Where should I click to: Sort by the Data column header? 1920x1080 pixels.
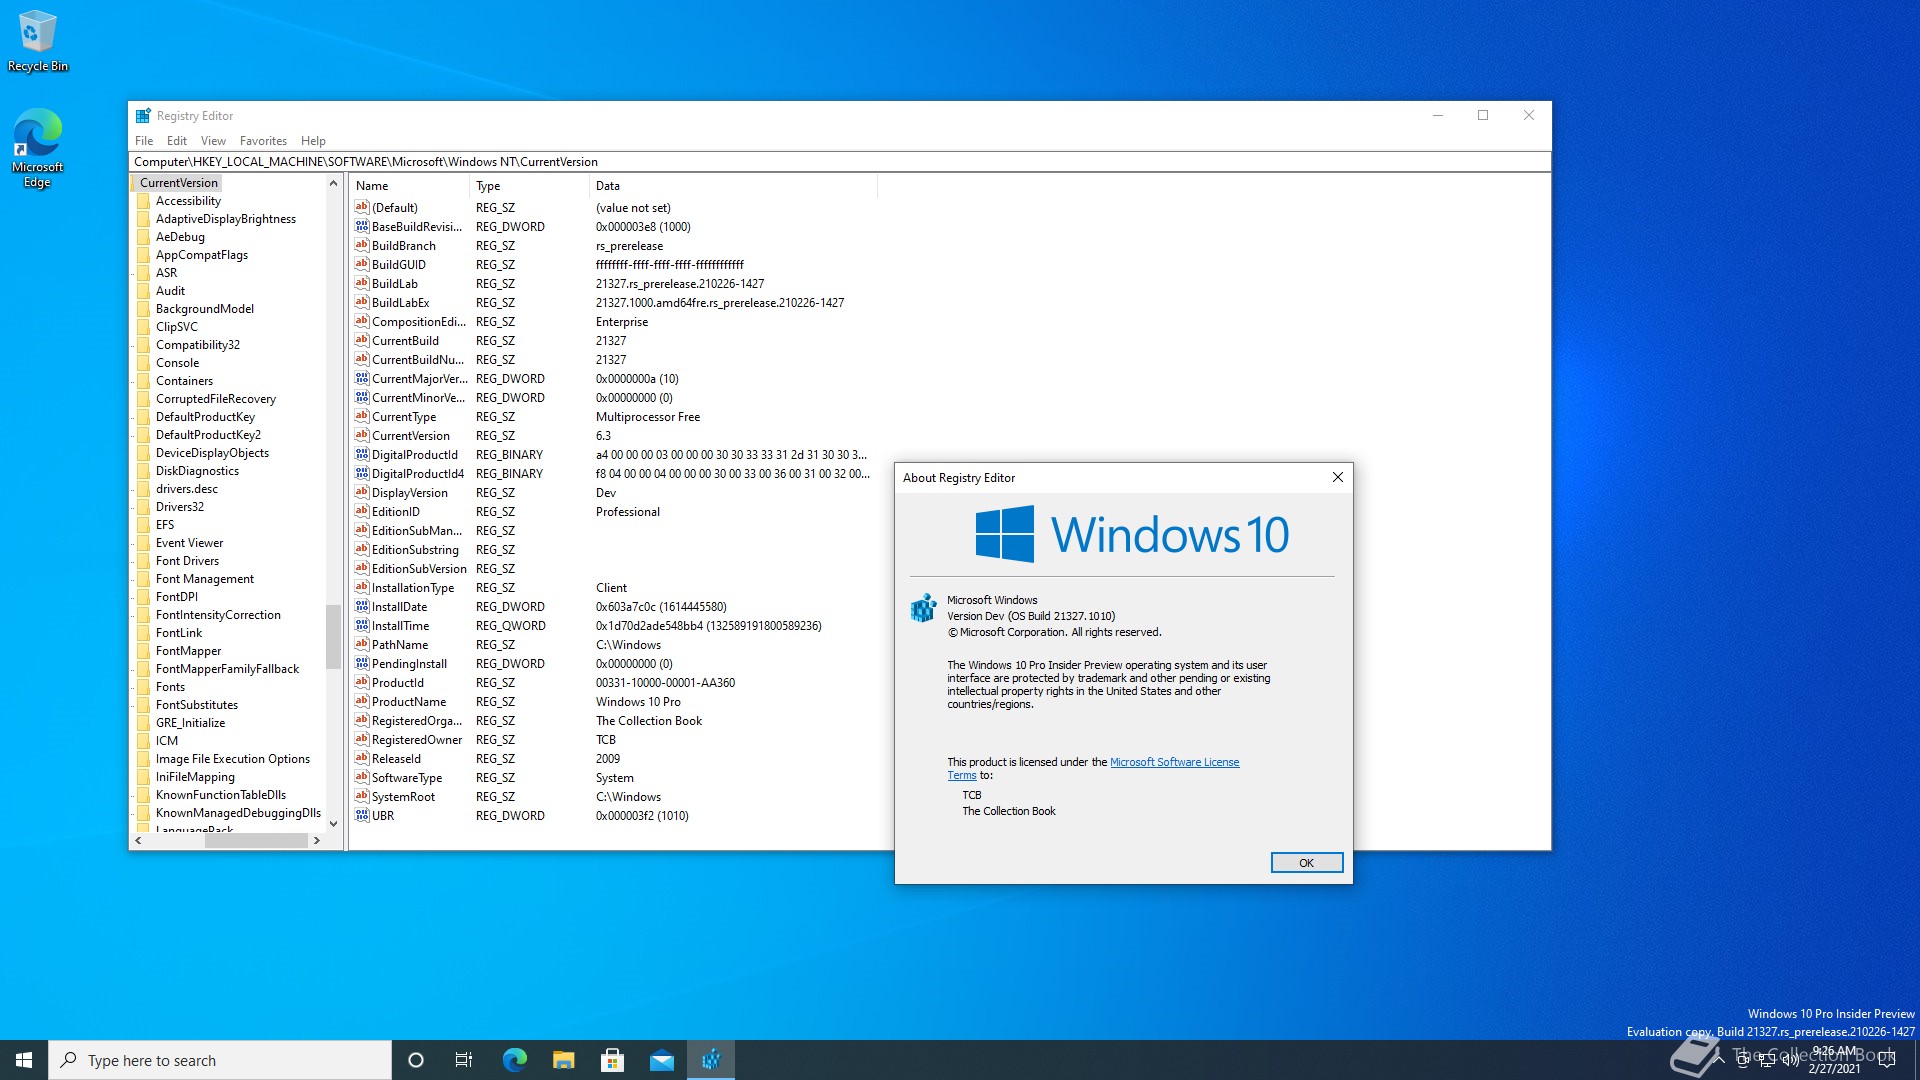tap(733, 186)
